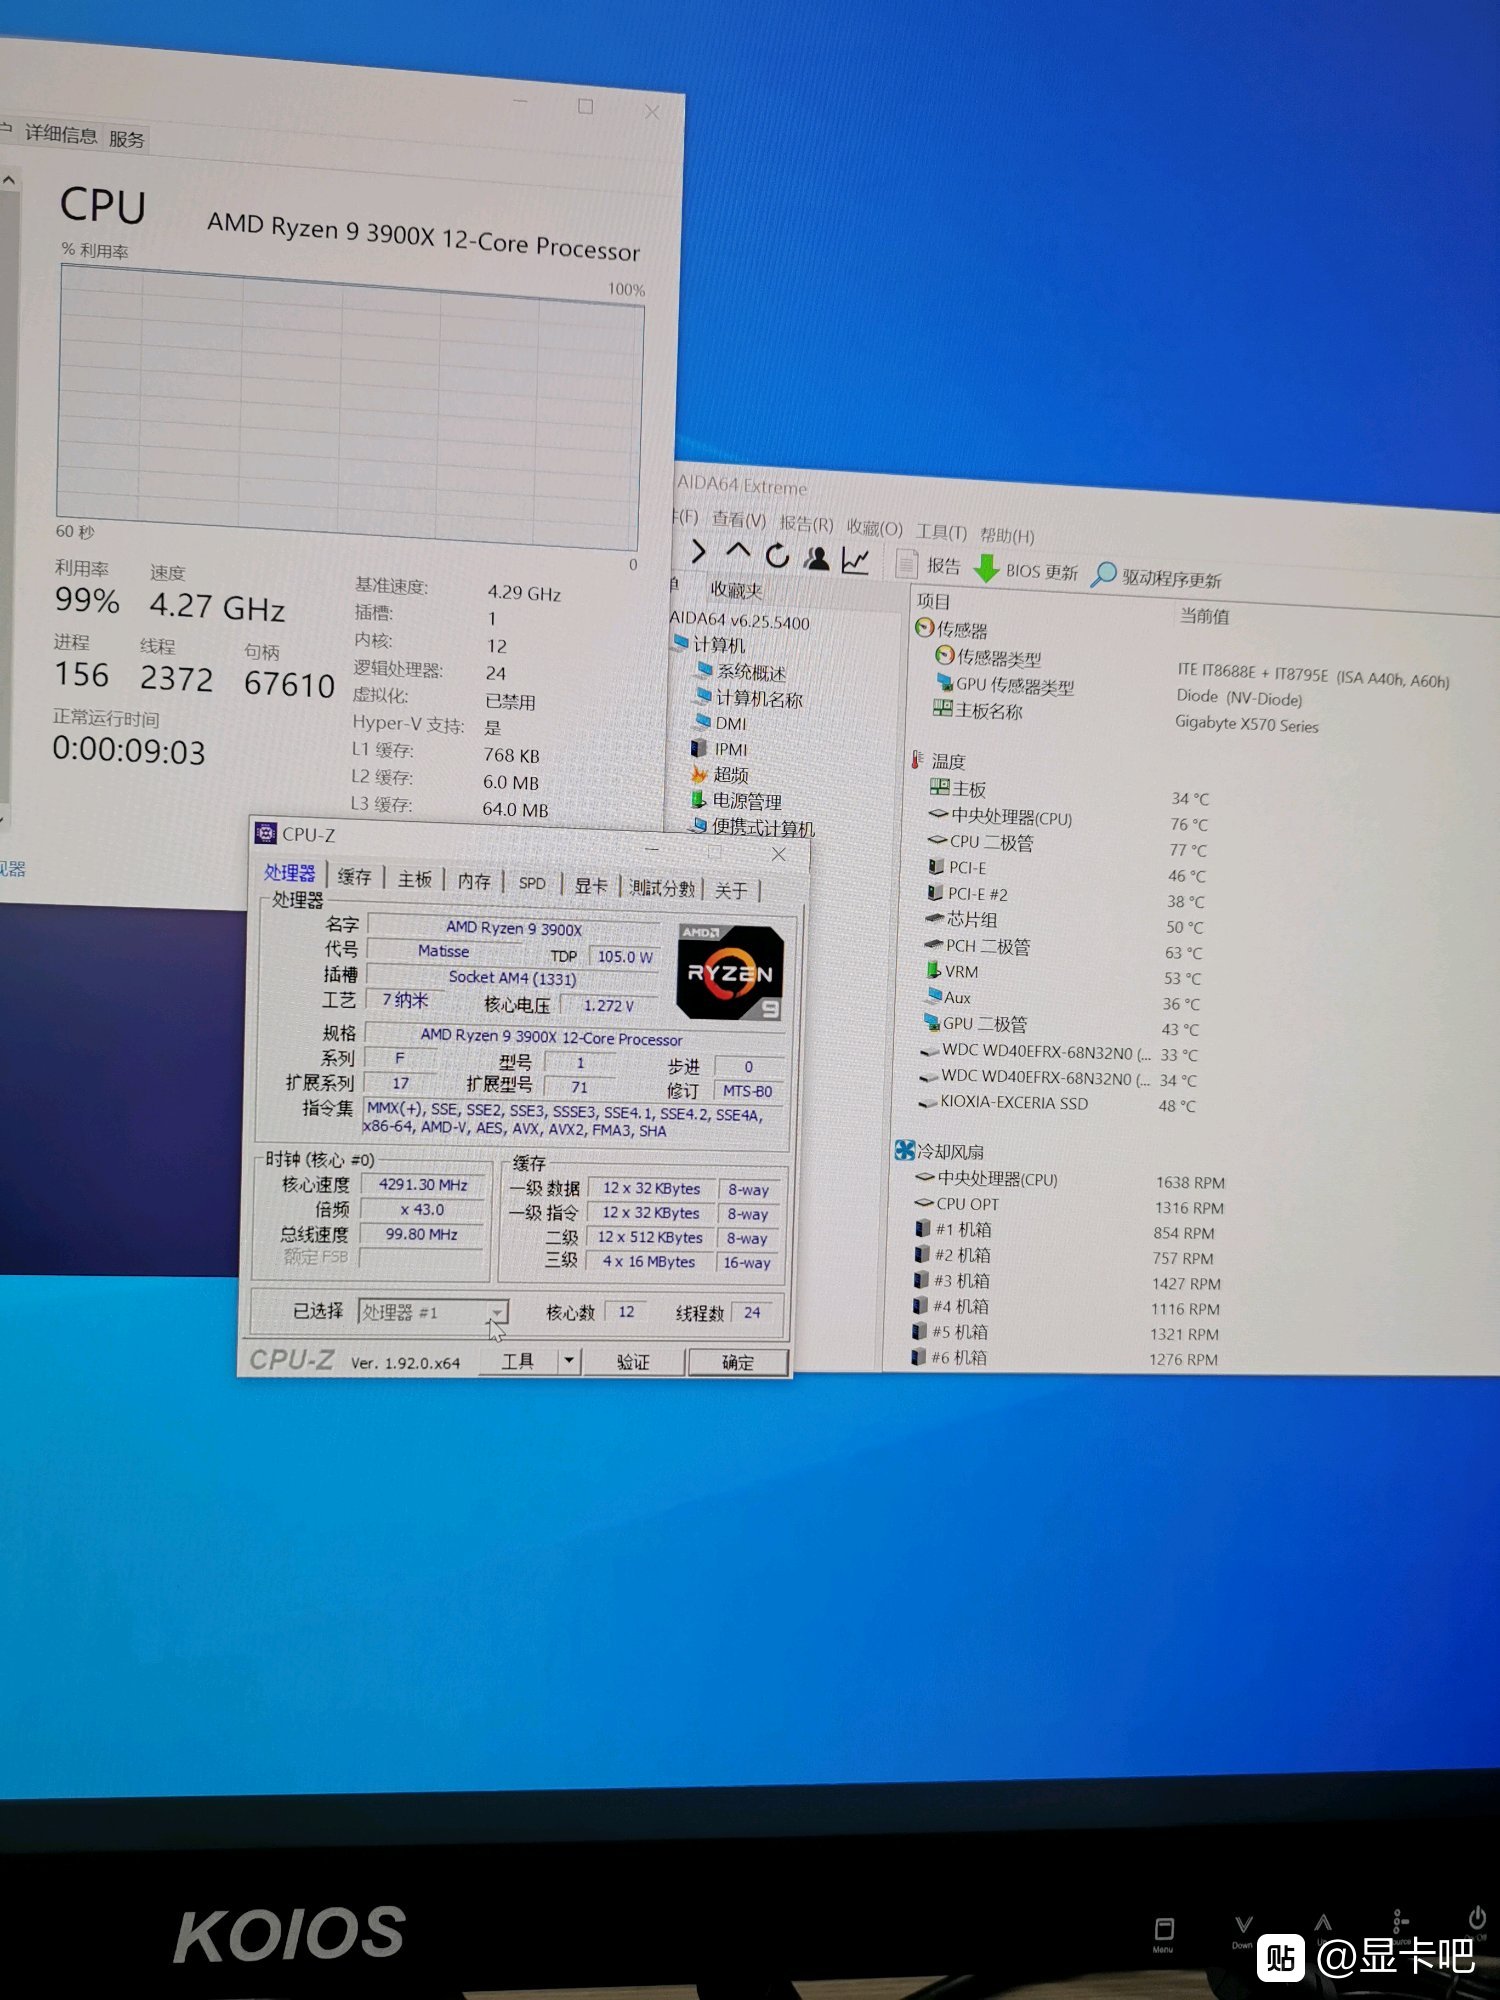Image resolution: width=1500 pixels, height=2000 pixels.
Task: Select 系统概述 in AIDA64 tree
Action: pos(741,671)
